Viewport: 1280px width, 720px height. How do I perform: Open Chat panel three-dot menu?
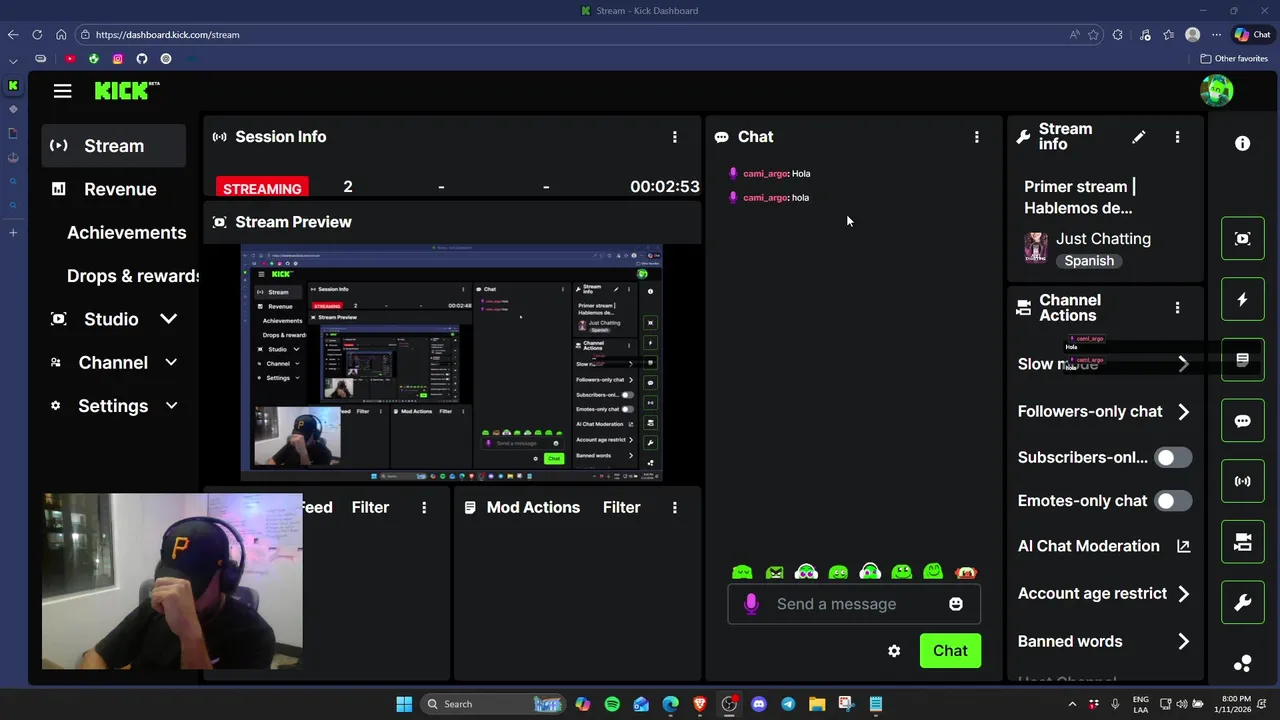pos(977,137)
